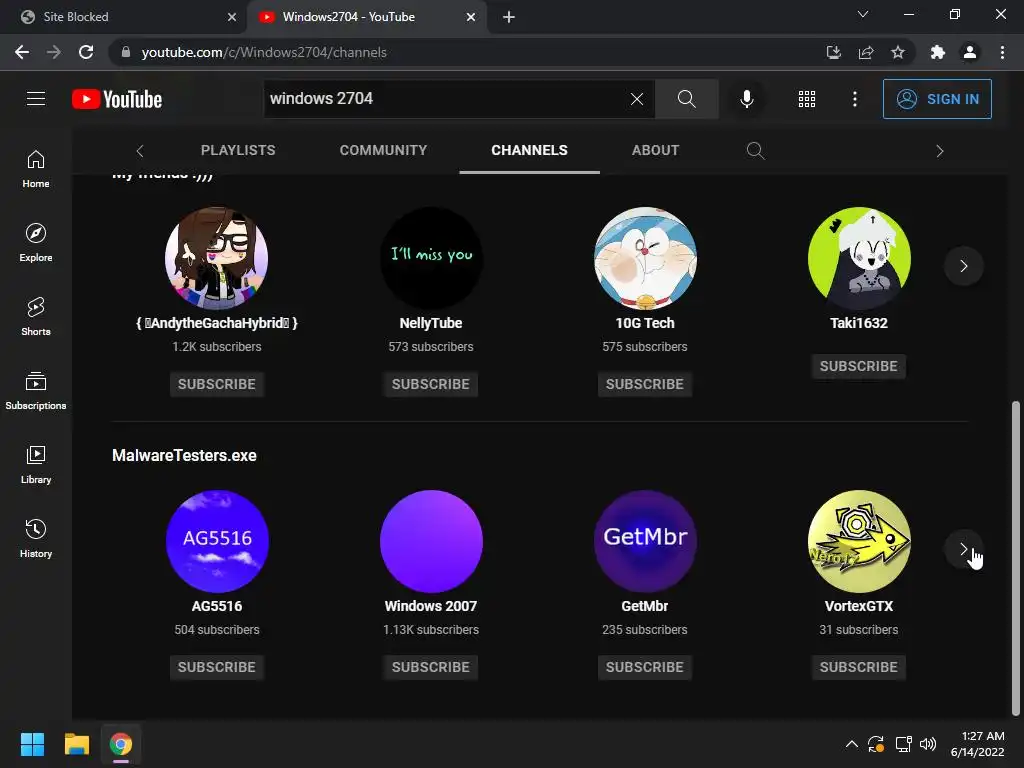Open the GetMbr channel avatar
This screenshot has width=1024, height=768.
645,541
